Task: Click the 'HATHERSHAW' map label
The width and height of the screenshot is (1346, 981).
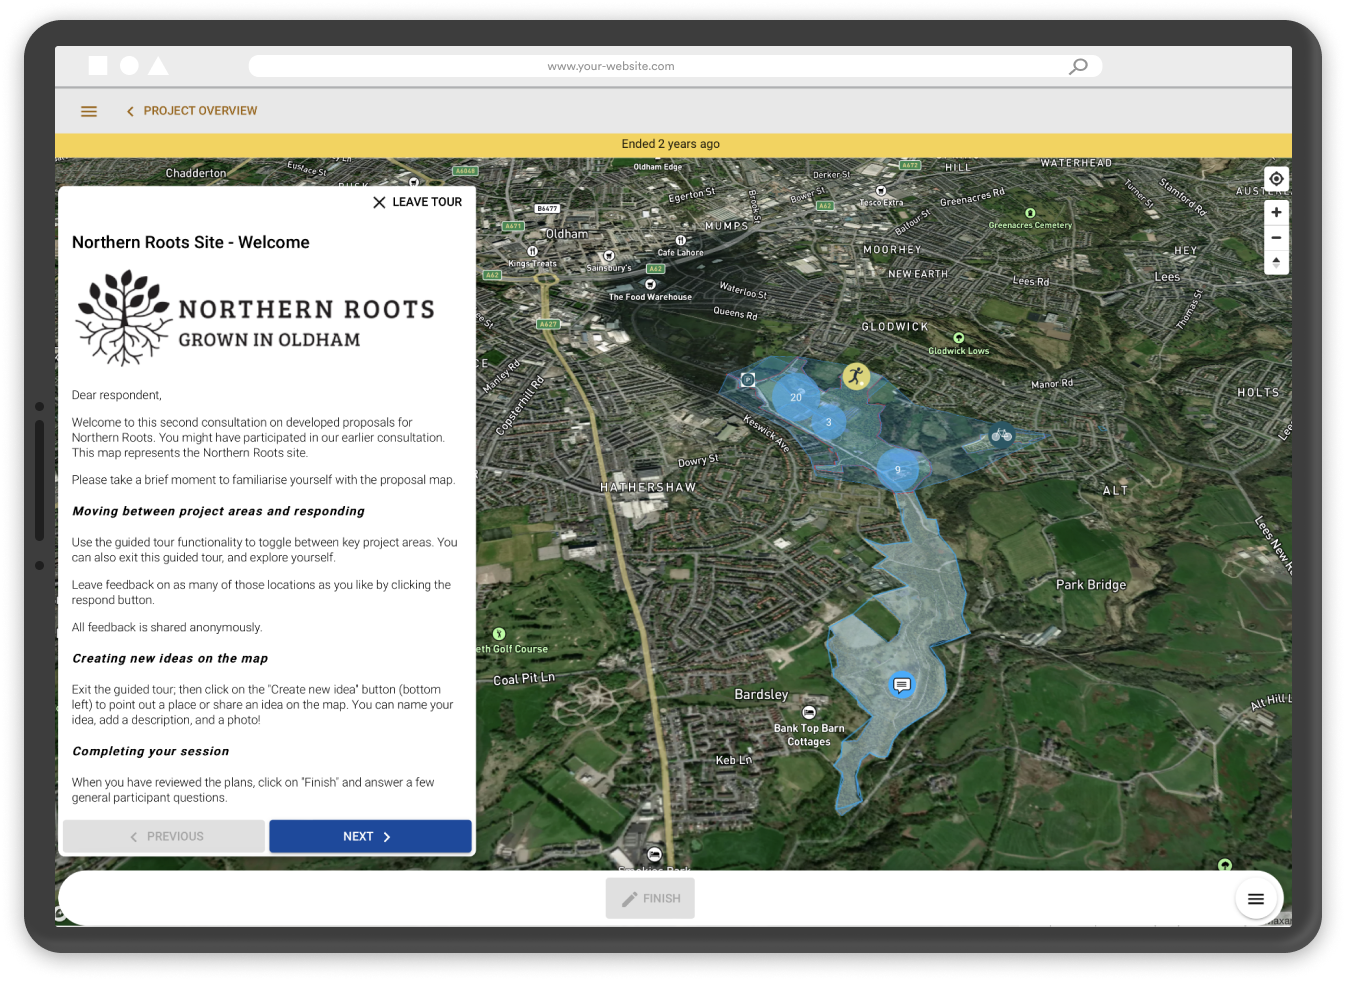Action: 648,488
